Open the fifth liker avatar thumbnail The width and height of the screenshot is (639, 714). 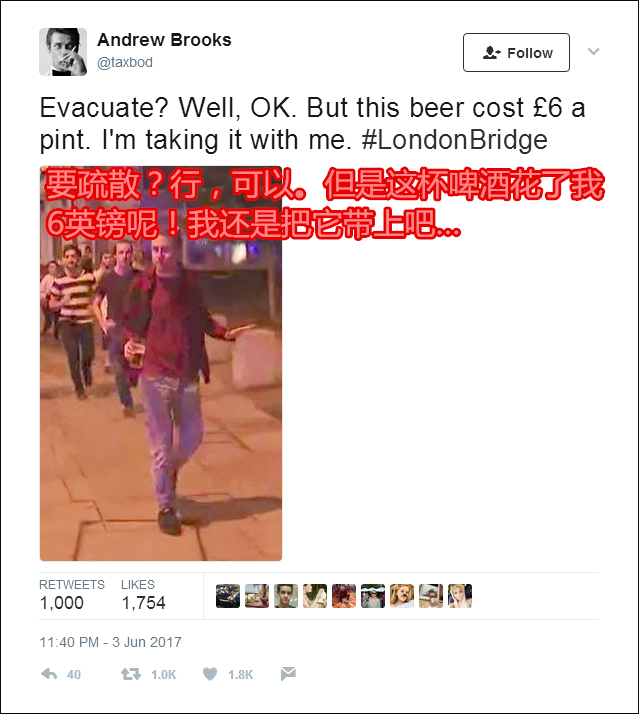344,596
